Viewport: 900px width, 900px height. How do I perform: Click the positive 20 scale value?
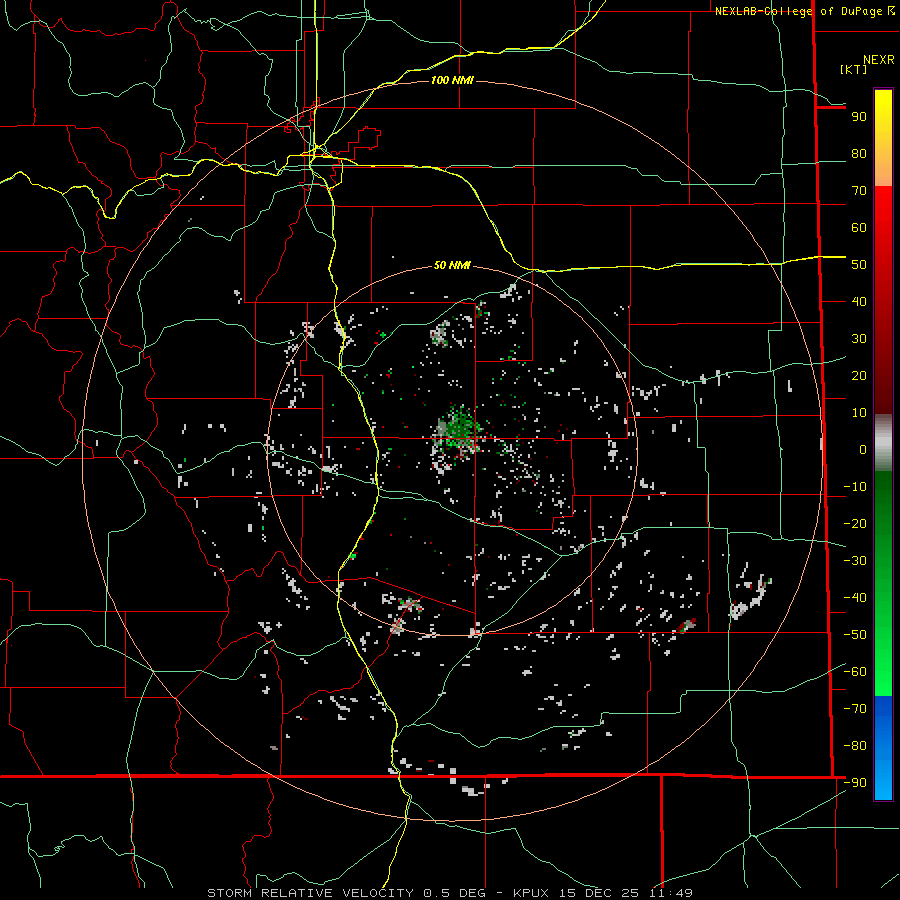point(859,376)
